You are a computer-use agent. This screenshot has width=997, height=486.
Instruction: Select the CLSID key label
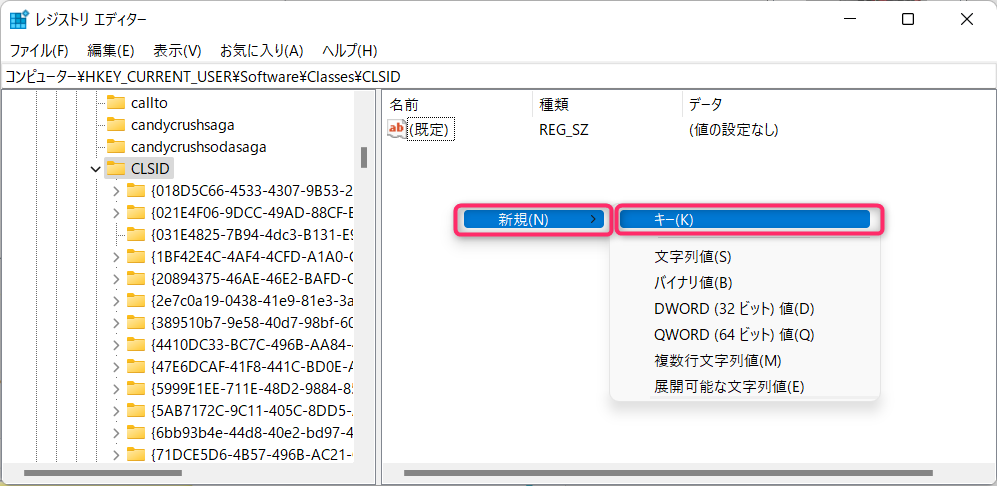[x=150, y=169]
